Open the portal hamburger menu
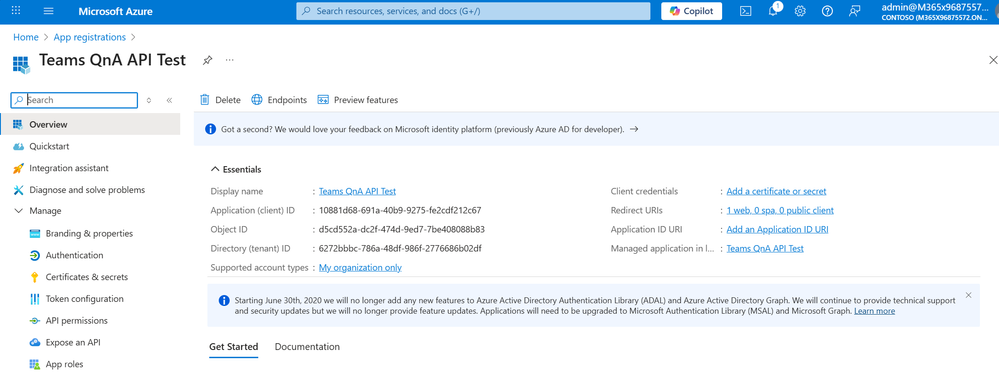The height and width of the screenshot is (375, 999). point(48,11)
